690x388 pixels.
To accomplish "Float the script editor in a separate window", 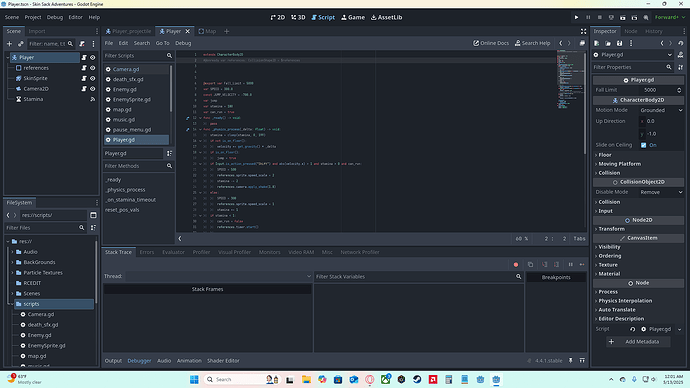I will coord(582,43).
